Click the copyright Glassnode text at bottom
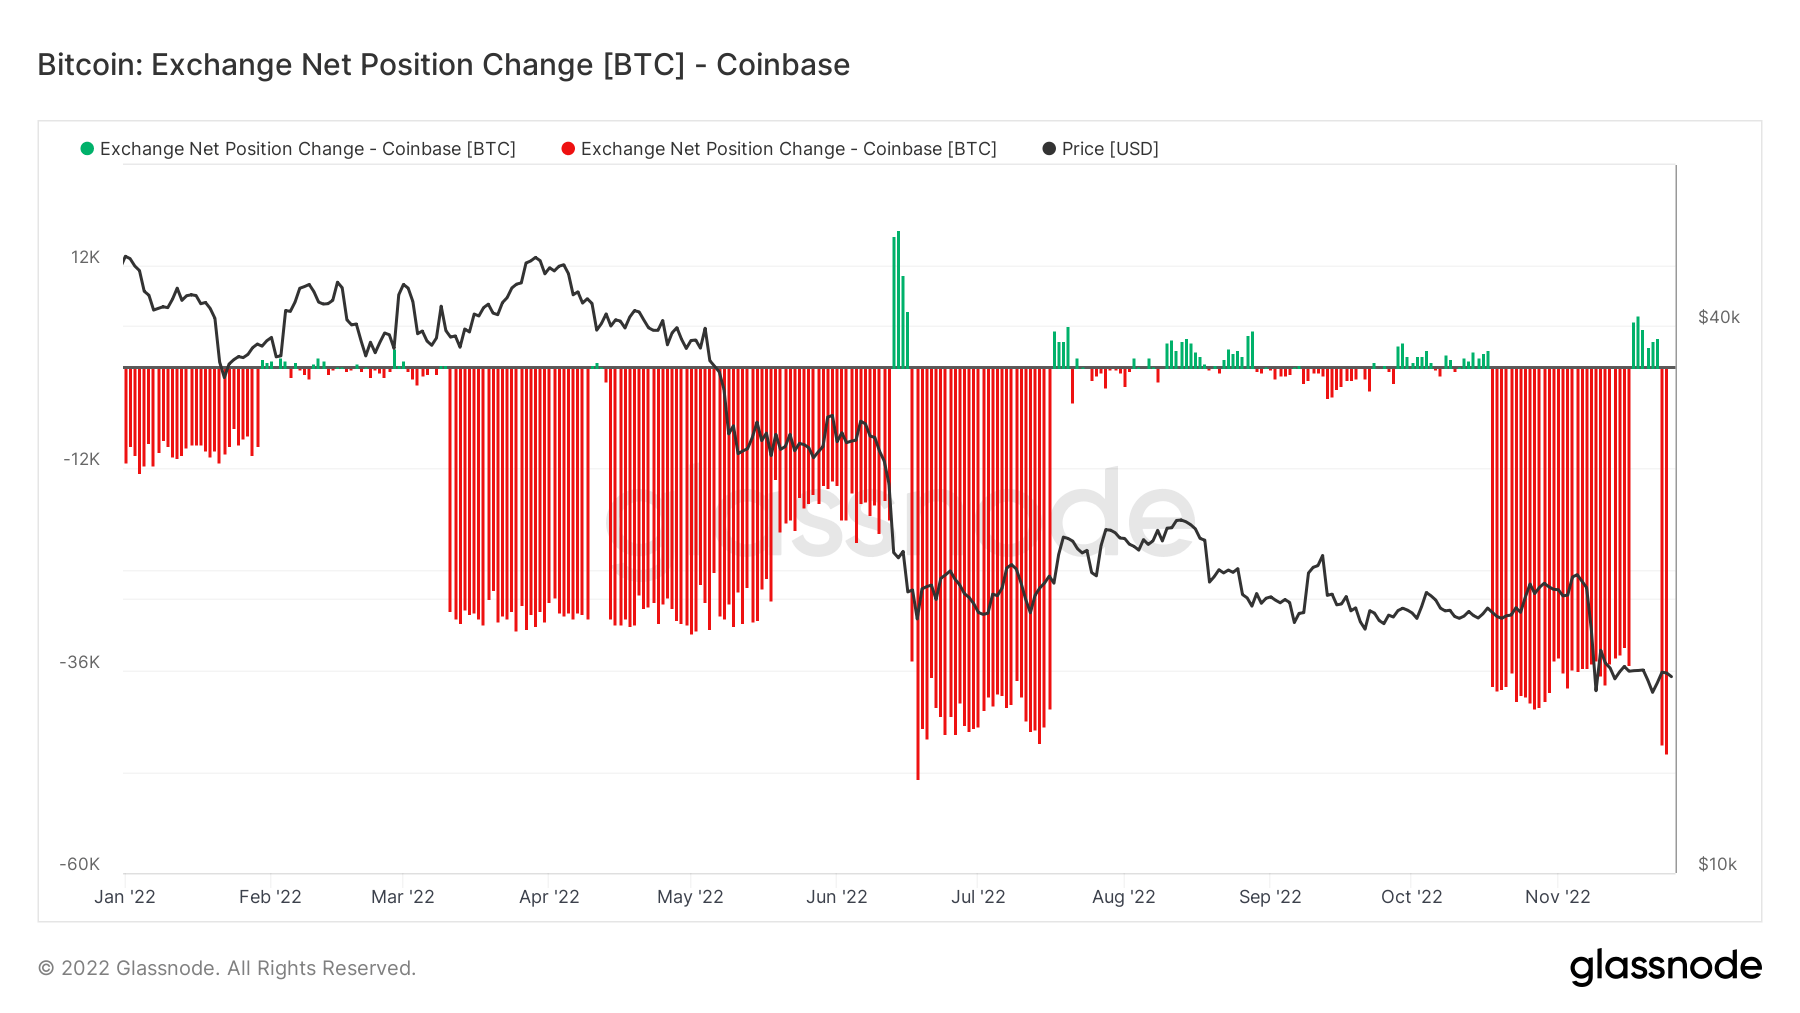 click(227, 968)
